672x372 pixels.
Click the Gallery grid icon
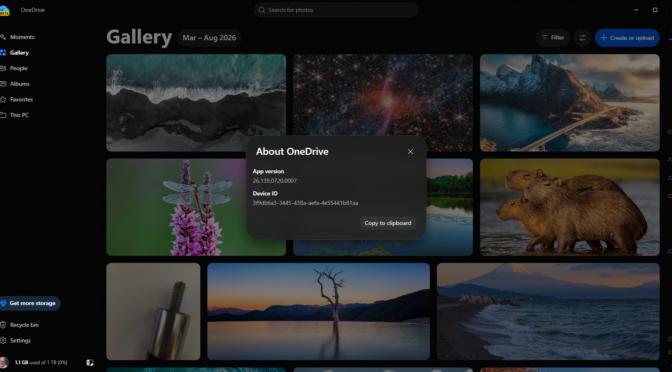(3, 53)
